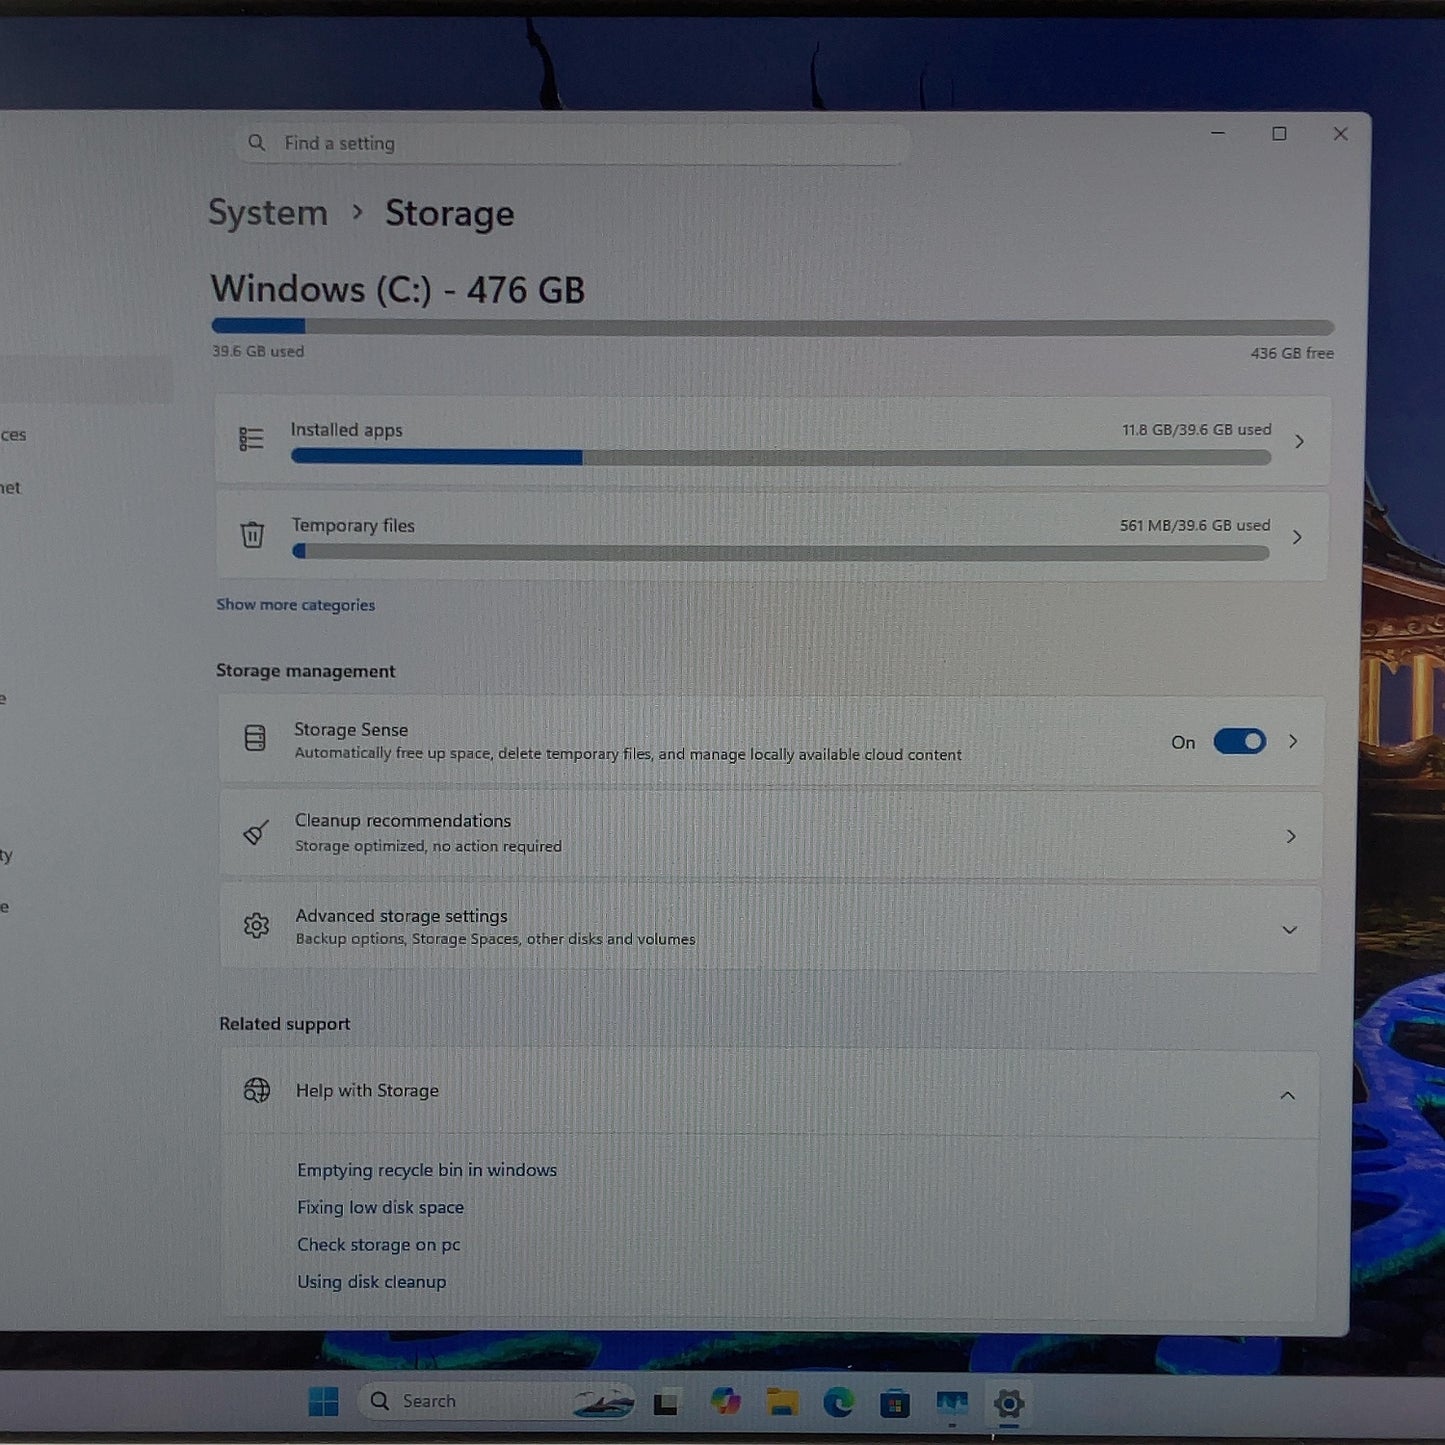This screenshot has width=1445, height=1445.
Task: Open the Using disk cleanup link
Action: 372,1282
